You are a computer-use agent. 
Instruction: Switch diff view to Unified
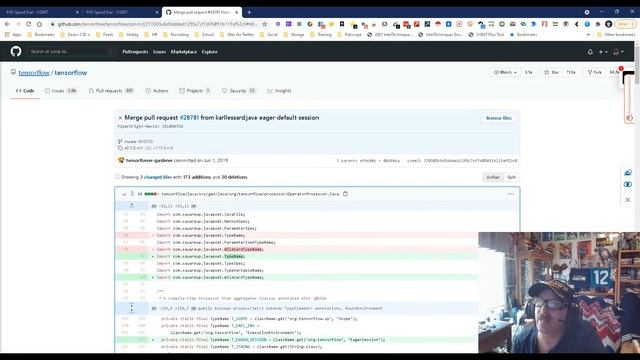[493, 177]
